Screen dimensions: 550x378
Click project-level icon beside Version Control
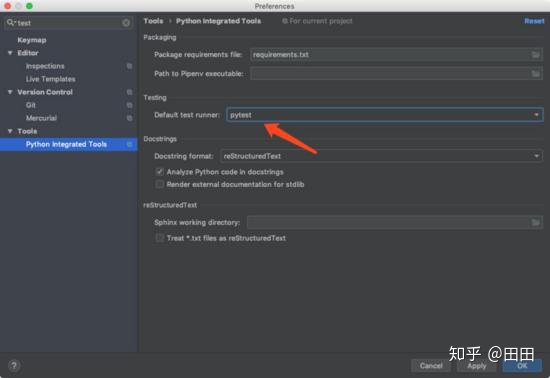tap(129, 92)
